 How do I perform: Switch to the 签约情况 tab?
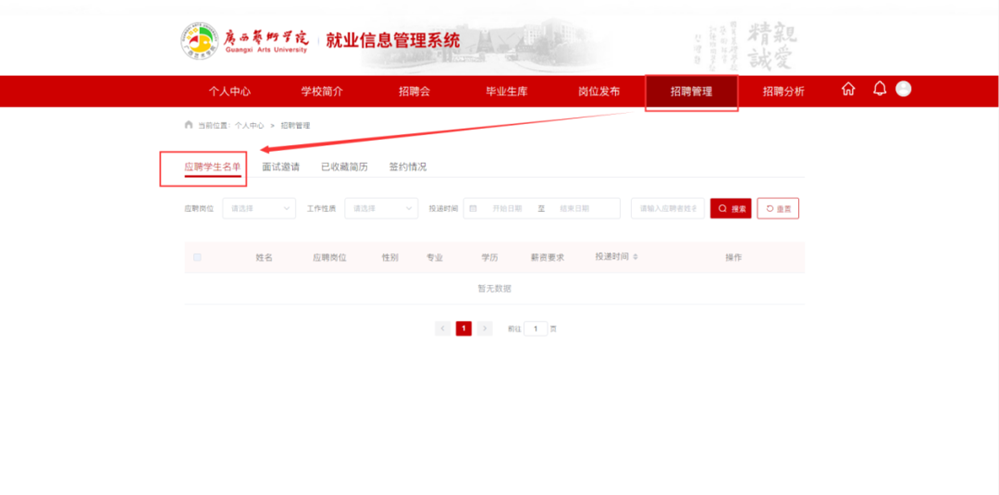(408, 167)
